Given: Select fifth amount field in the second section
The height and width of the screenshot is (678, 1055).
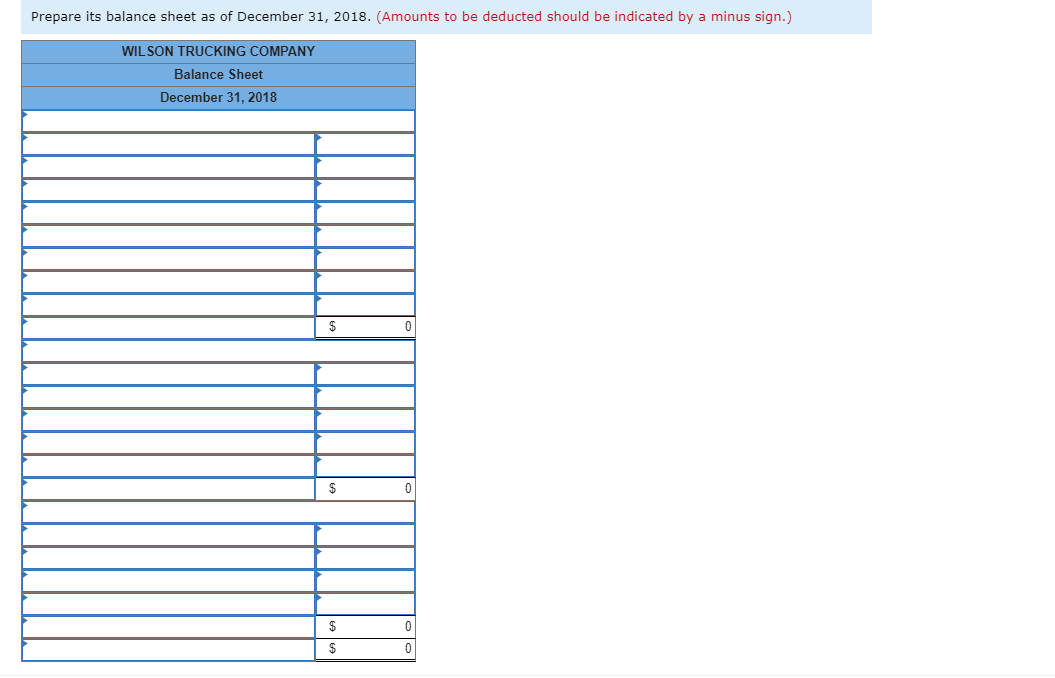Looking at the screenshot, I should 365,466.
